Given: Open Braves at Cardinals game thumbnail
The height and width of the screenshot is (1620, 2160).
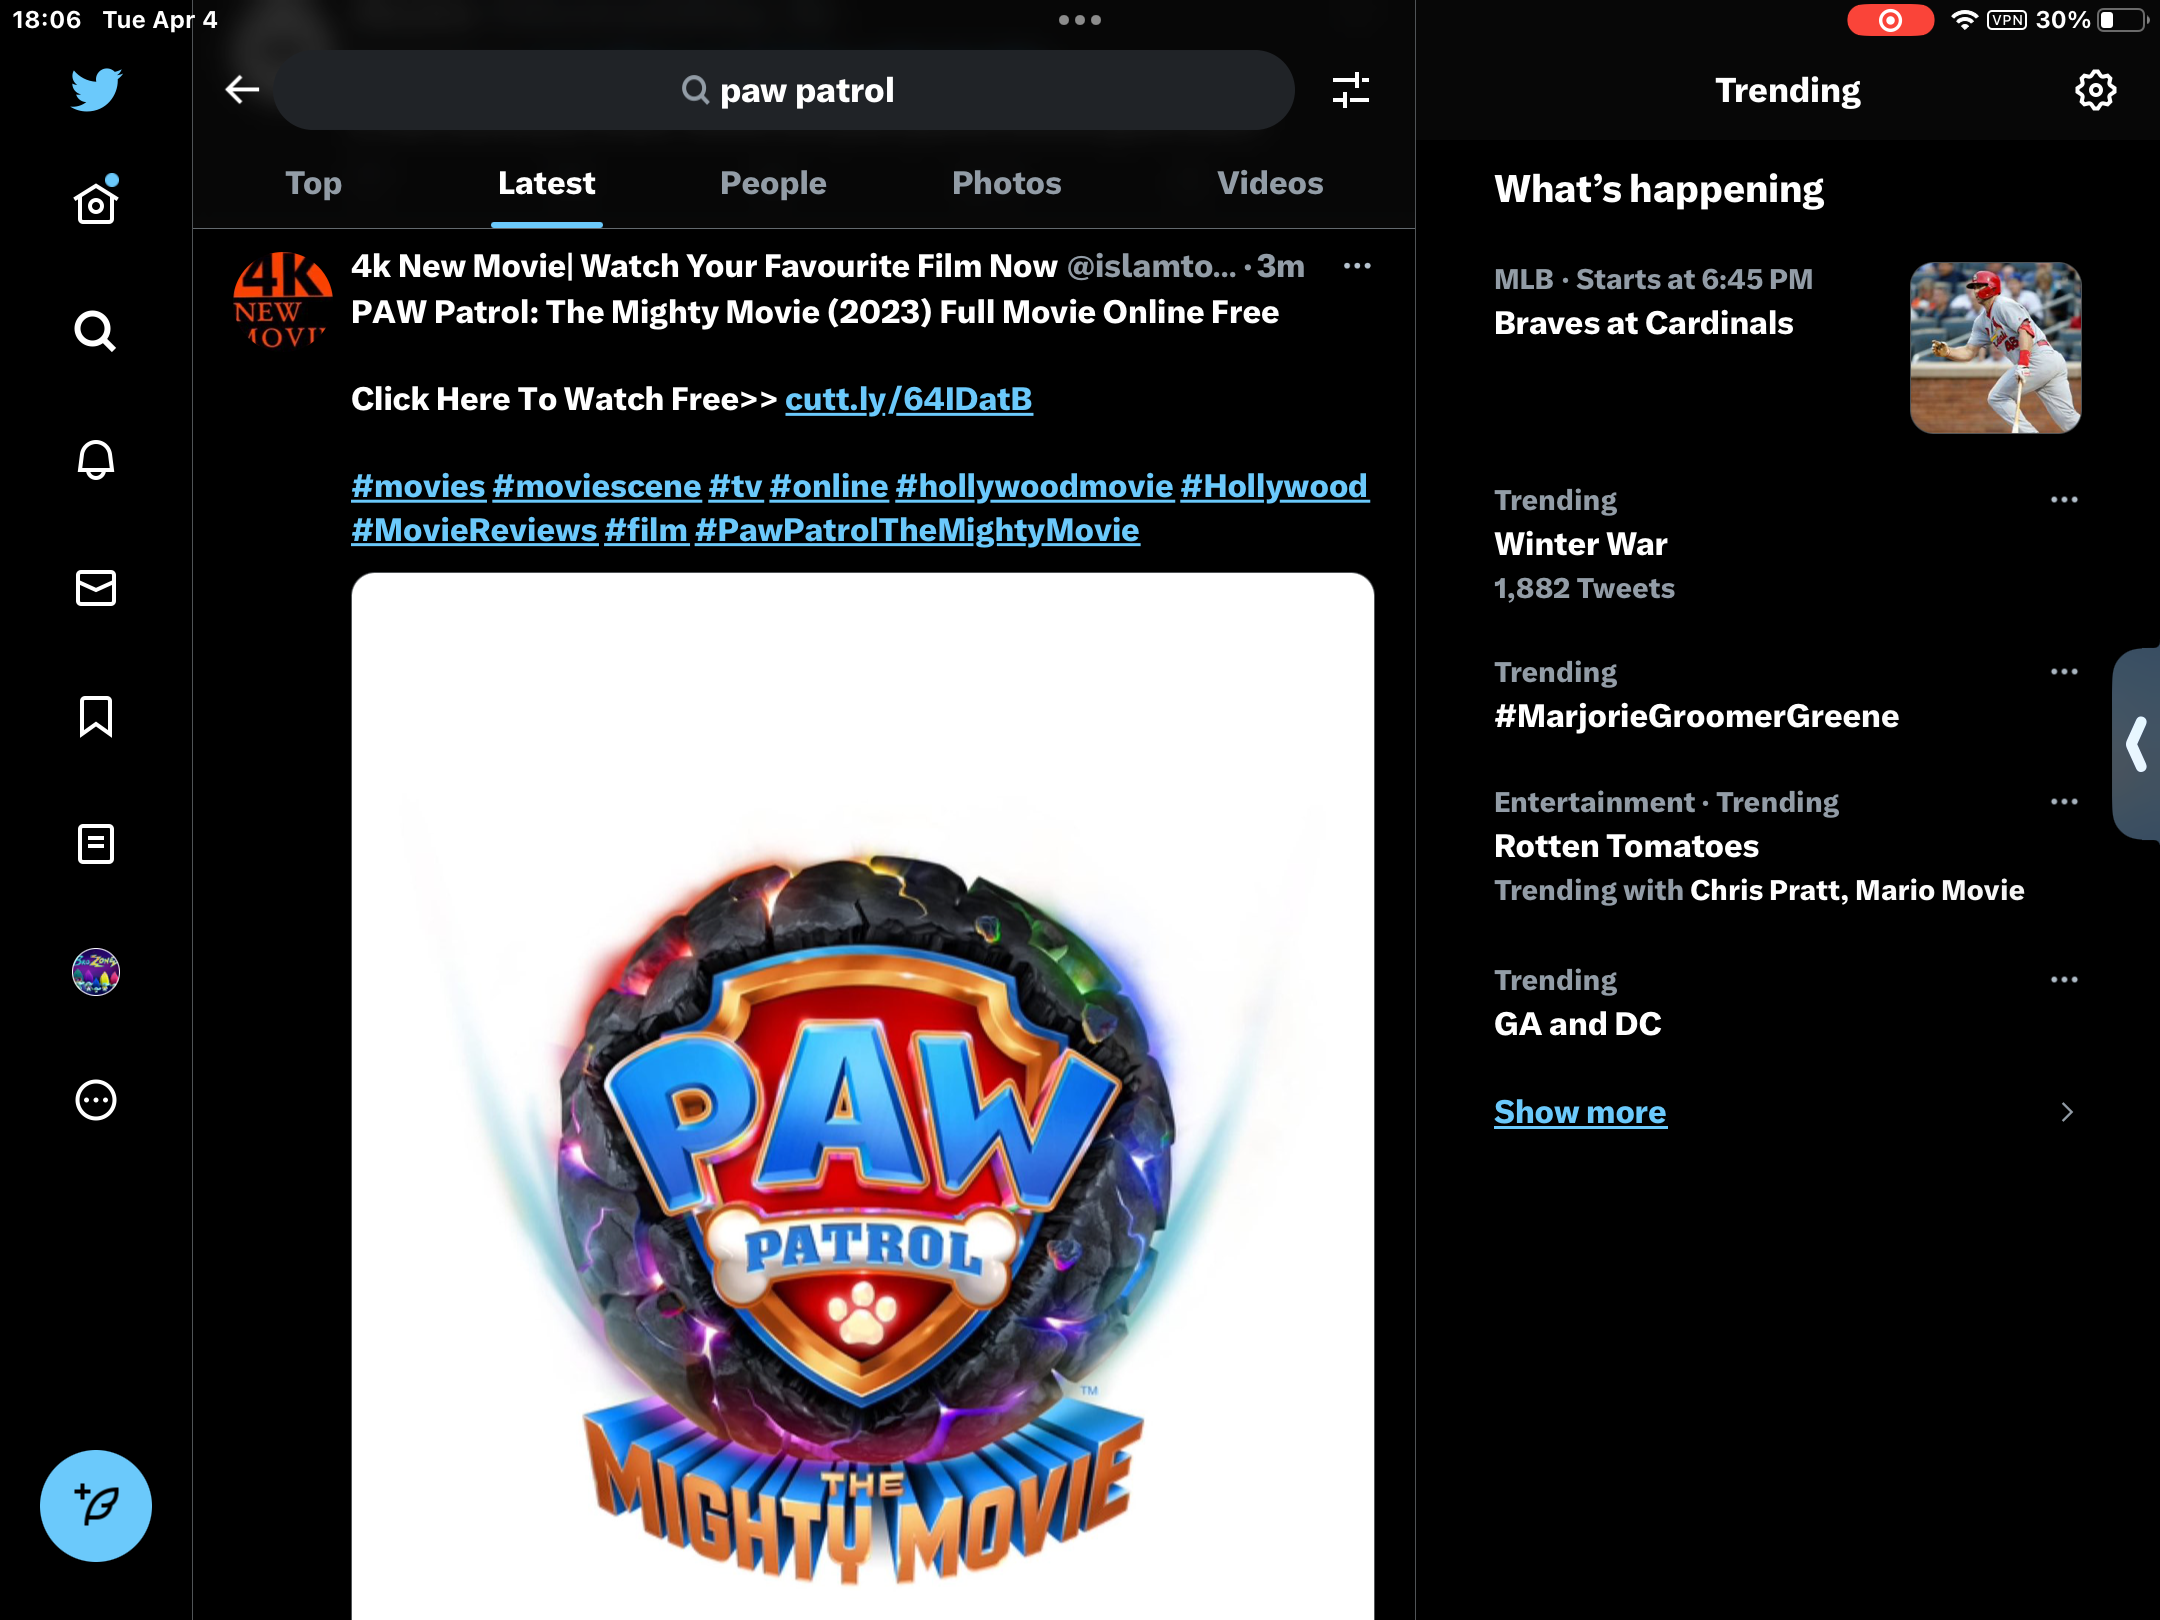Looking at the screenshot, I should pos(1995,348).
